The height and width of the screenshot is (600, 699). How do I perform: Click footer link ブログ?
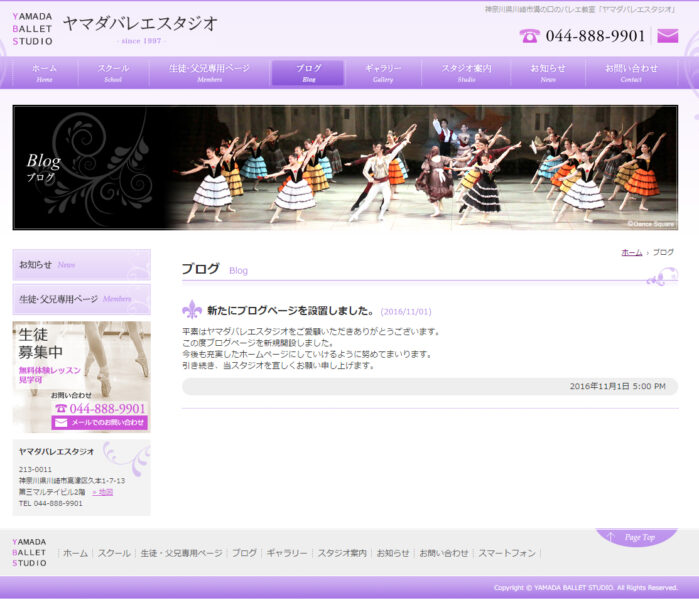pyautogui.click(x=244, y=553)
